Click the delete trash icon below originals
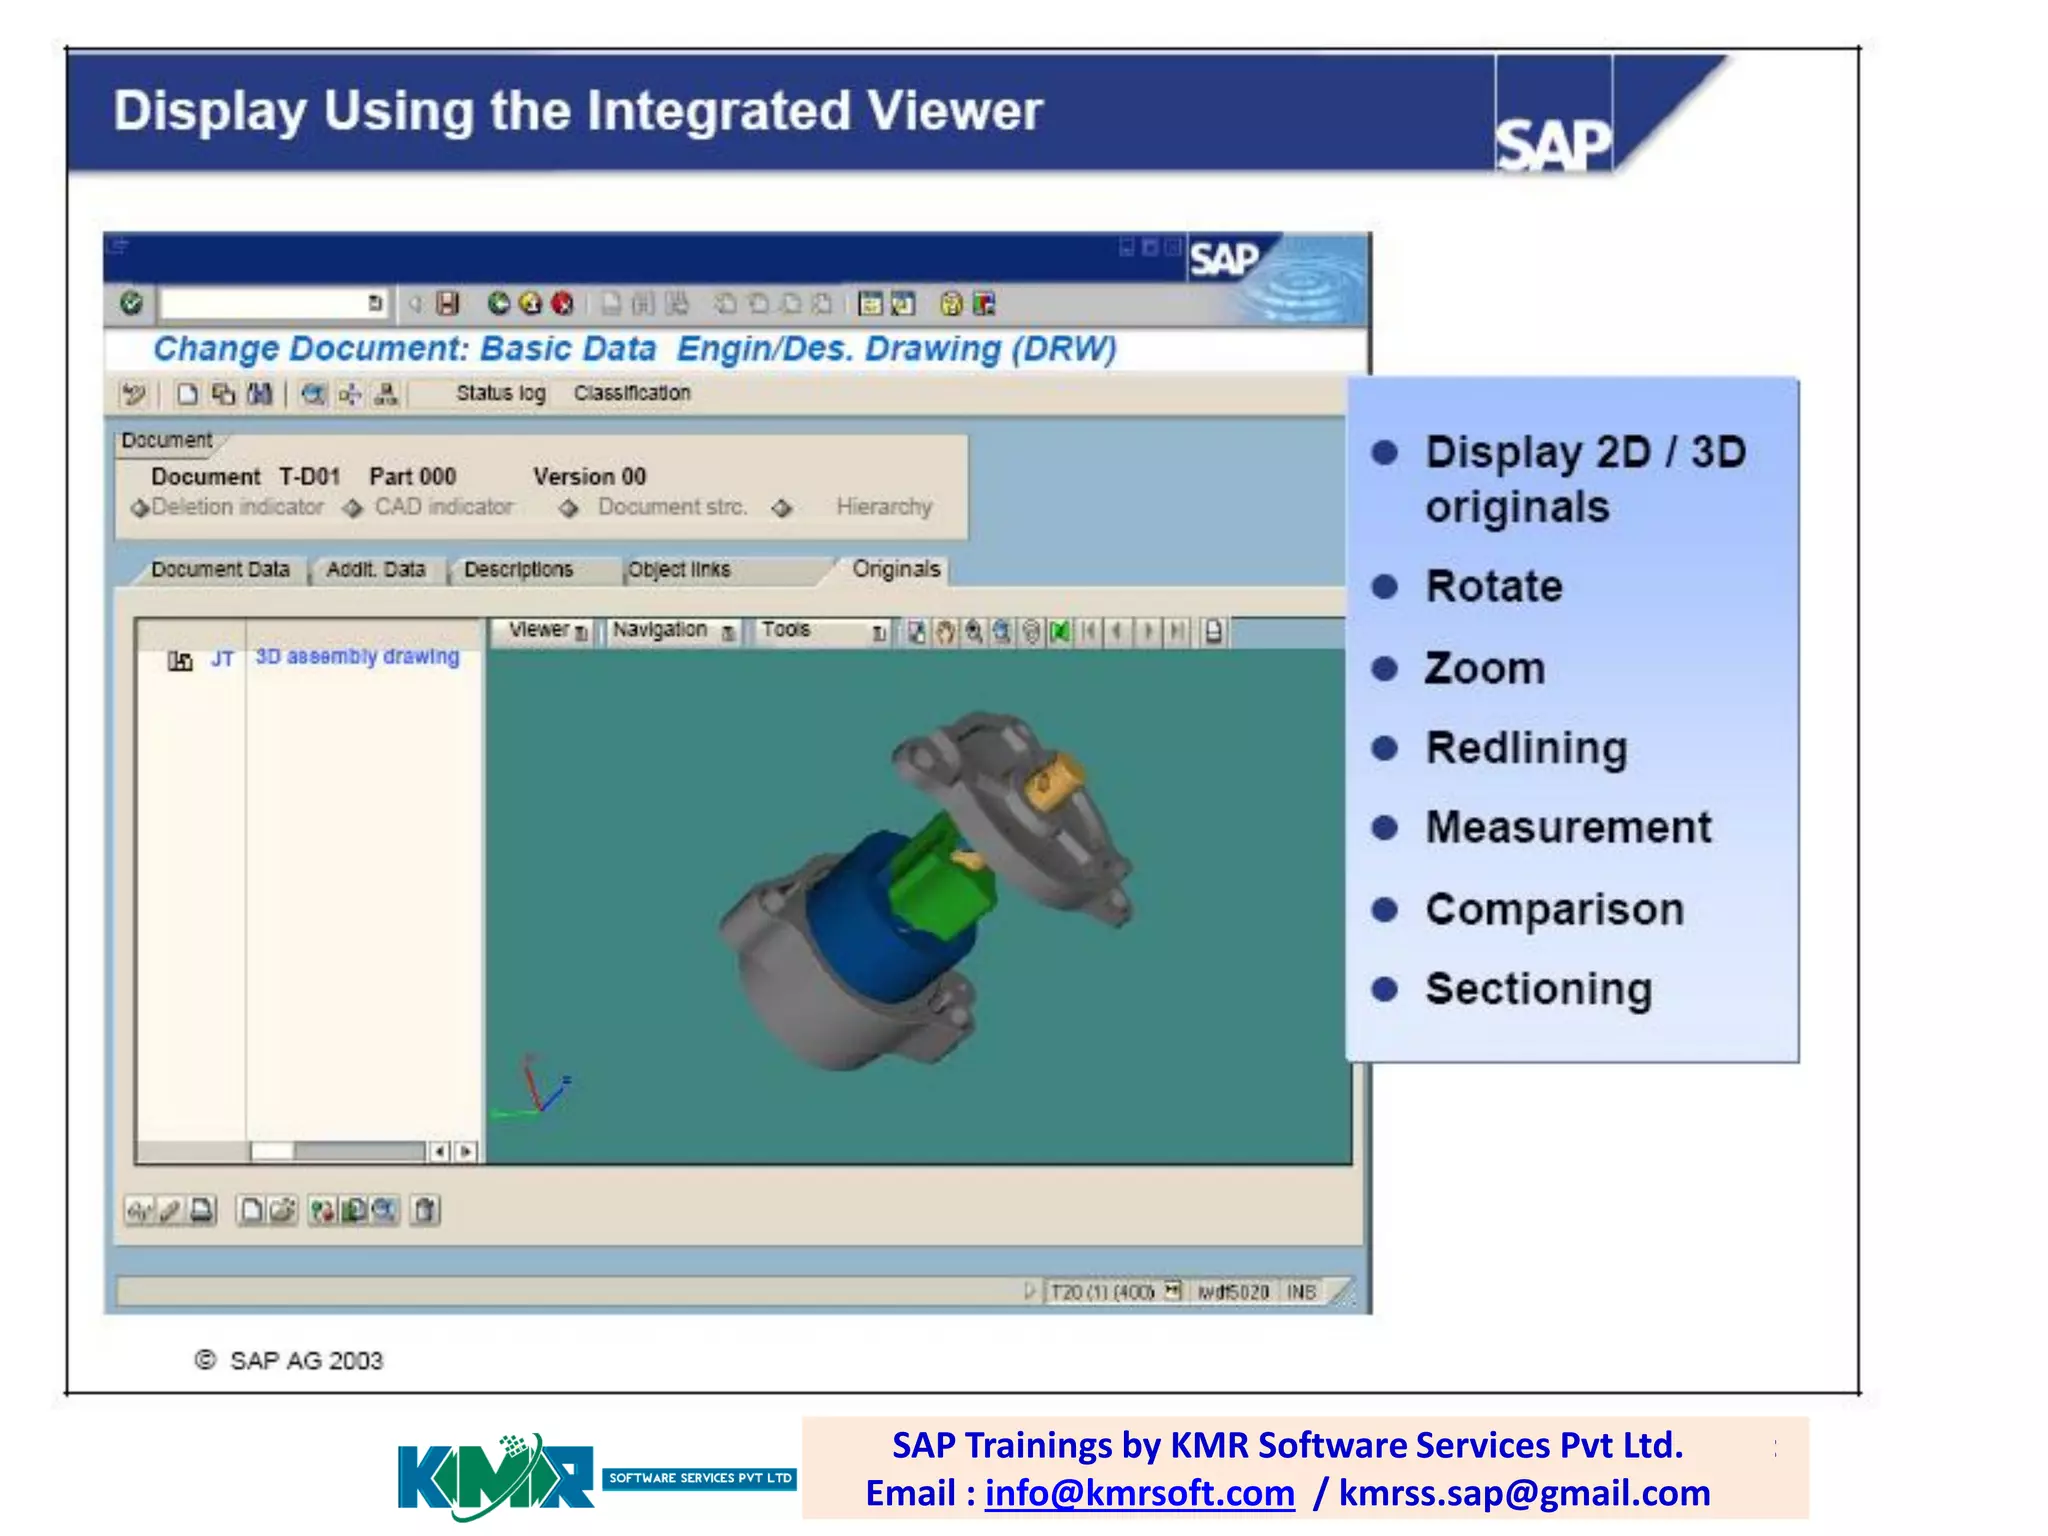The image size is (2048, 1536). point(425,1211)
